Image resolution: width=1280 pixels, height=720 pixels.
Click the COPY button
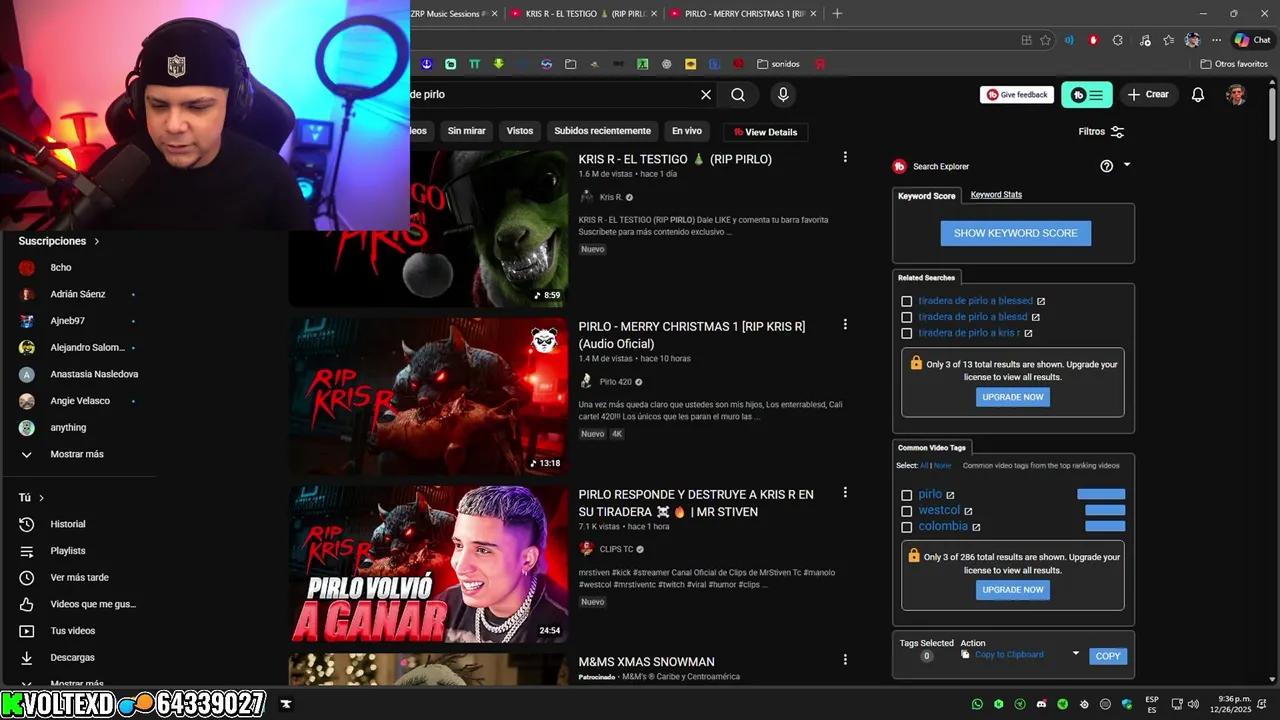pos(1108,656)
